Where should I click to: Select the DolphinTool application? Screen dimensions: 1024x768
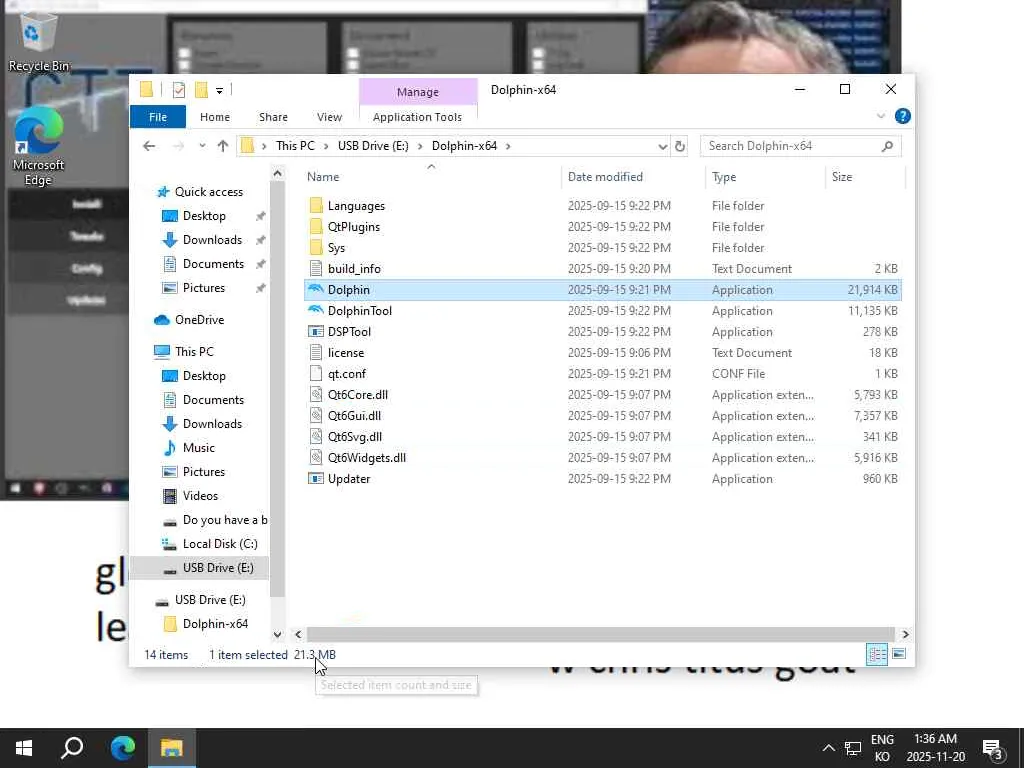click(602, 311)
